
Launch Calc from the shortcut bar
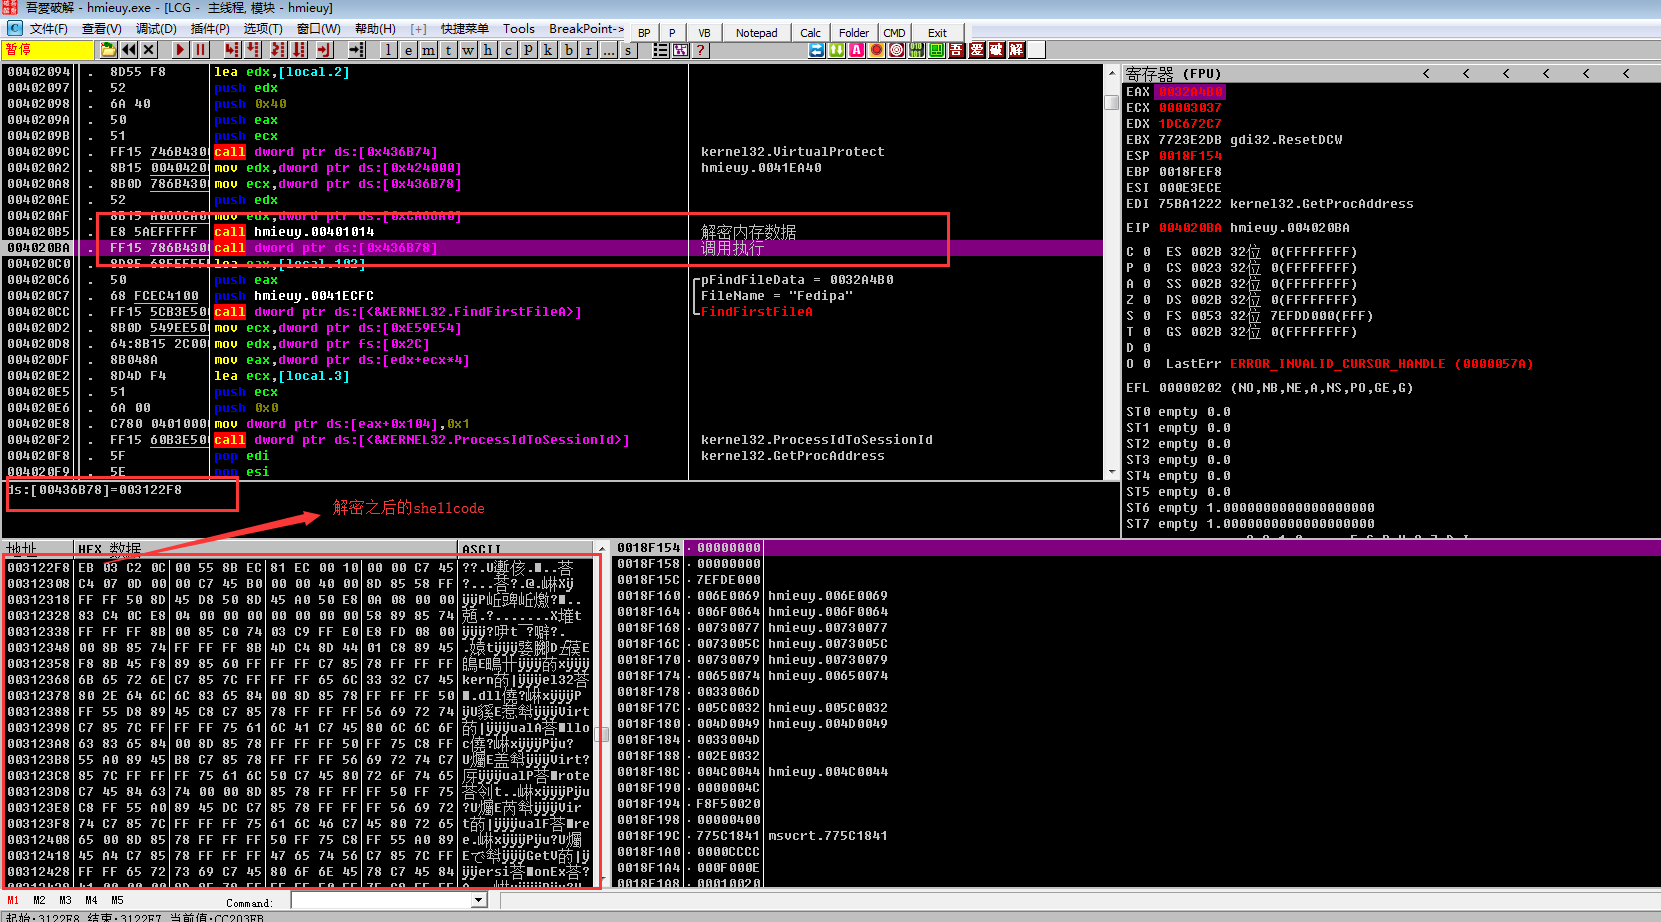click(810, 33)
